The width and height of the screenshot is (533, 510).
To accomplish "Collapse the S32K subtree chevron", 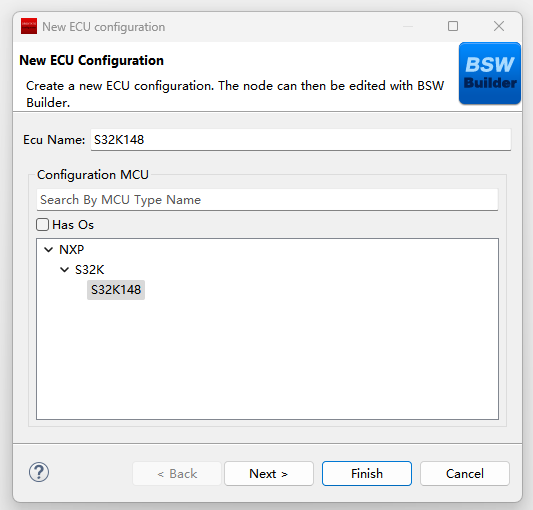I will point(64,270).
